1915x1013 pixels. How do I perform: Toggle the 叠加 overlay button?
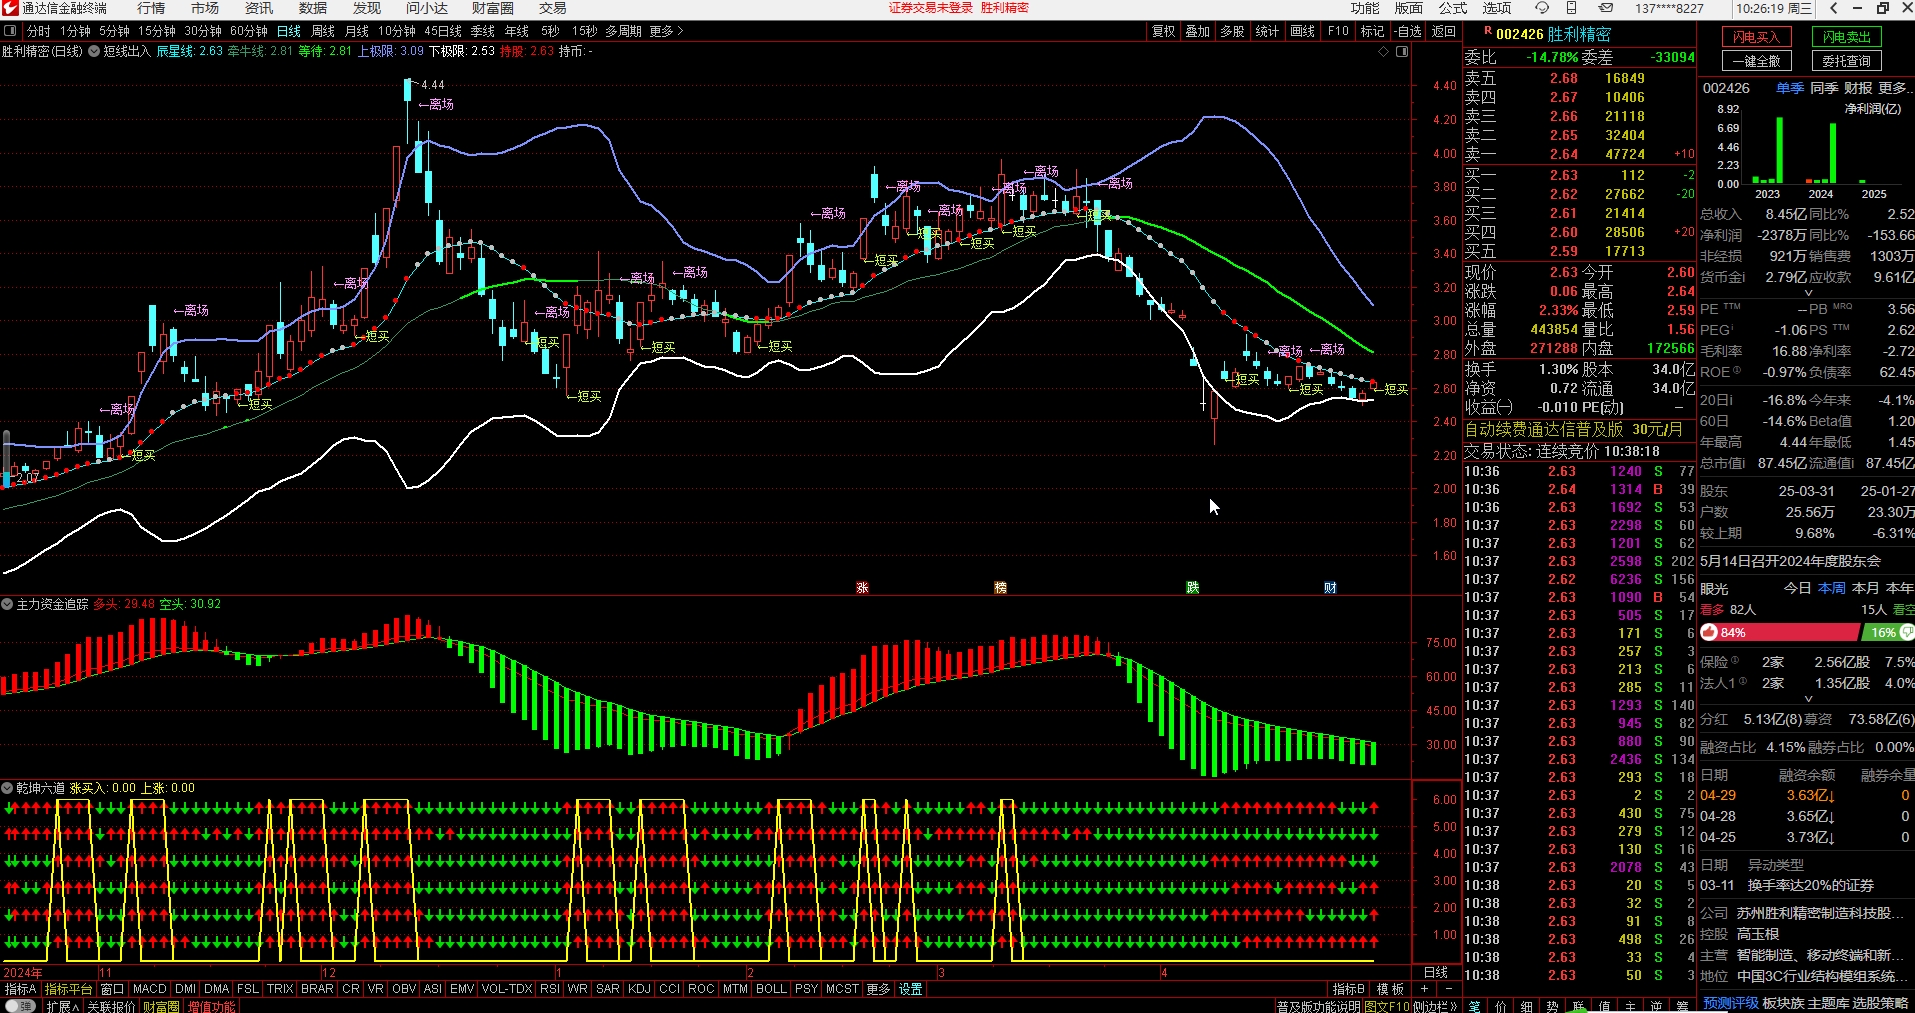tap(1197, 31)
